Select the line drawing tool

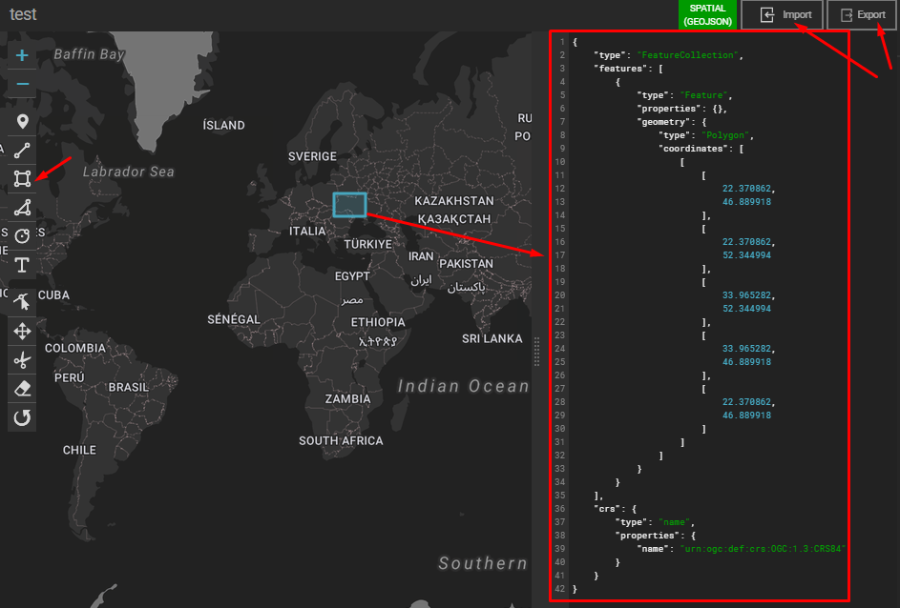point(21,150)
